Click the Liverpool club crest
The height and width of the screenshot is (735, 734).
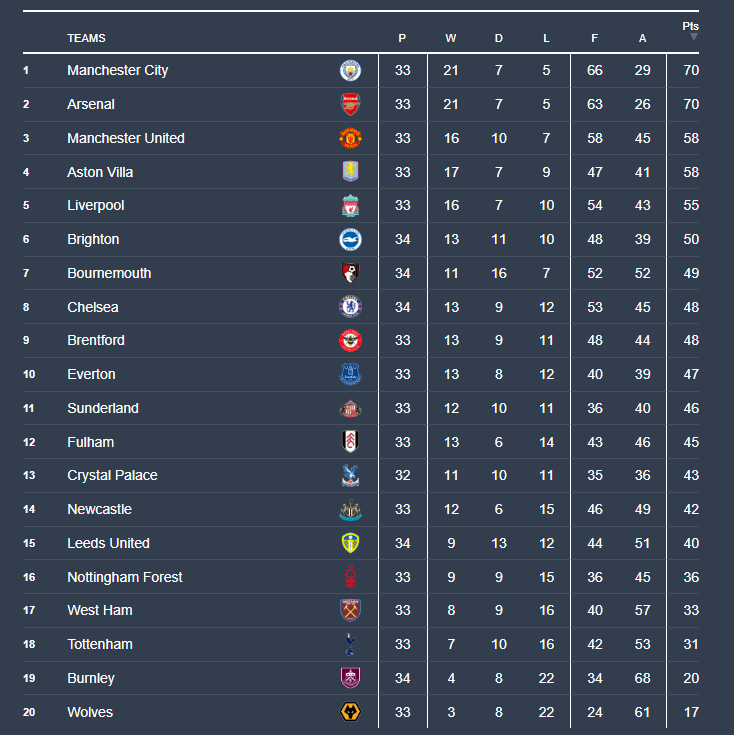click(350, 206)
